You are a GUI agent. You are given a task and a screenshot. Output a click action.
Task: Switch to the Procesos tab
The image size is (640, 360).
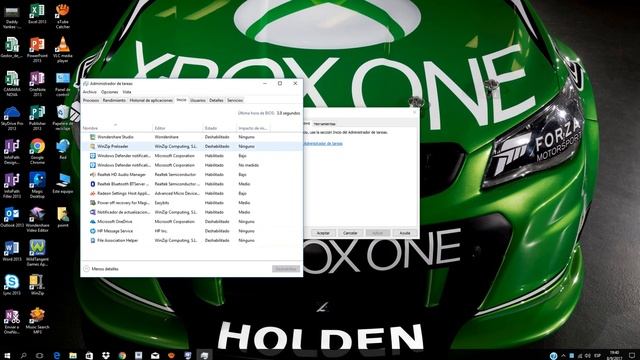(x=91, y=100)
